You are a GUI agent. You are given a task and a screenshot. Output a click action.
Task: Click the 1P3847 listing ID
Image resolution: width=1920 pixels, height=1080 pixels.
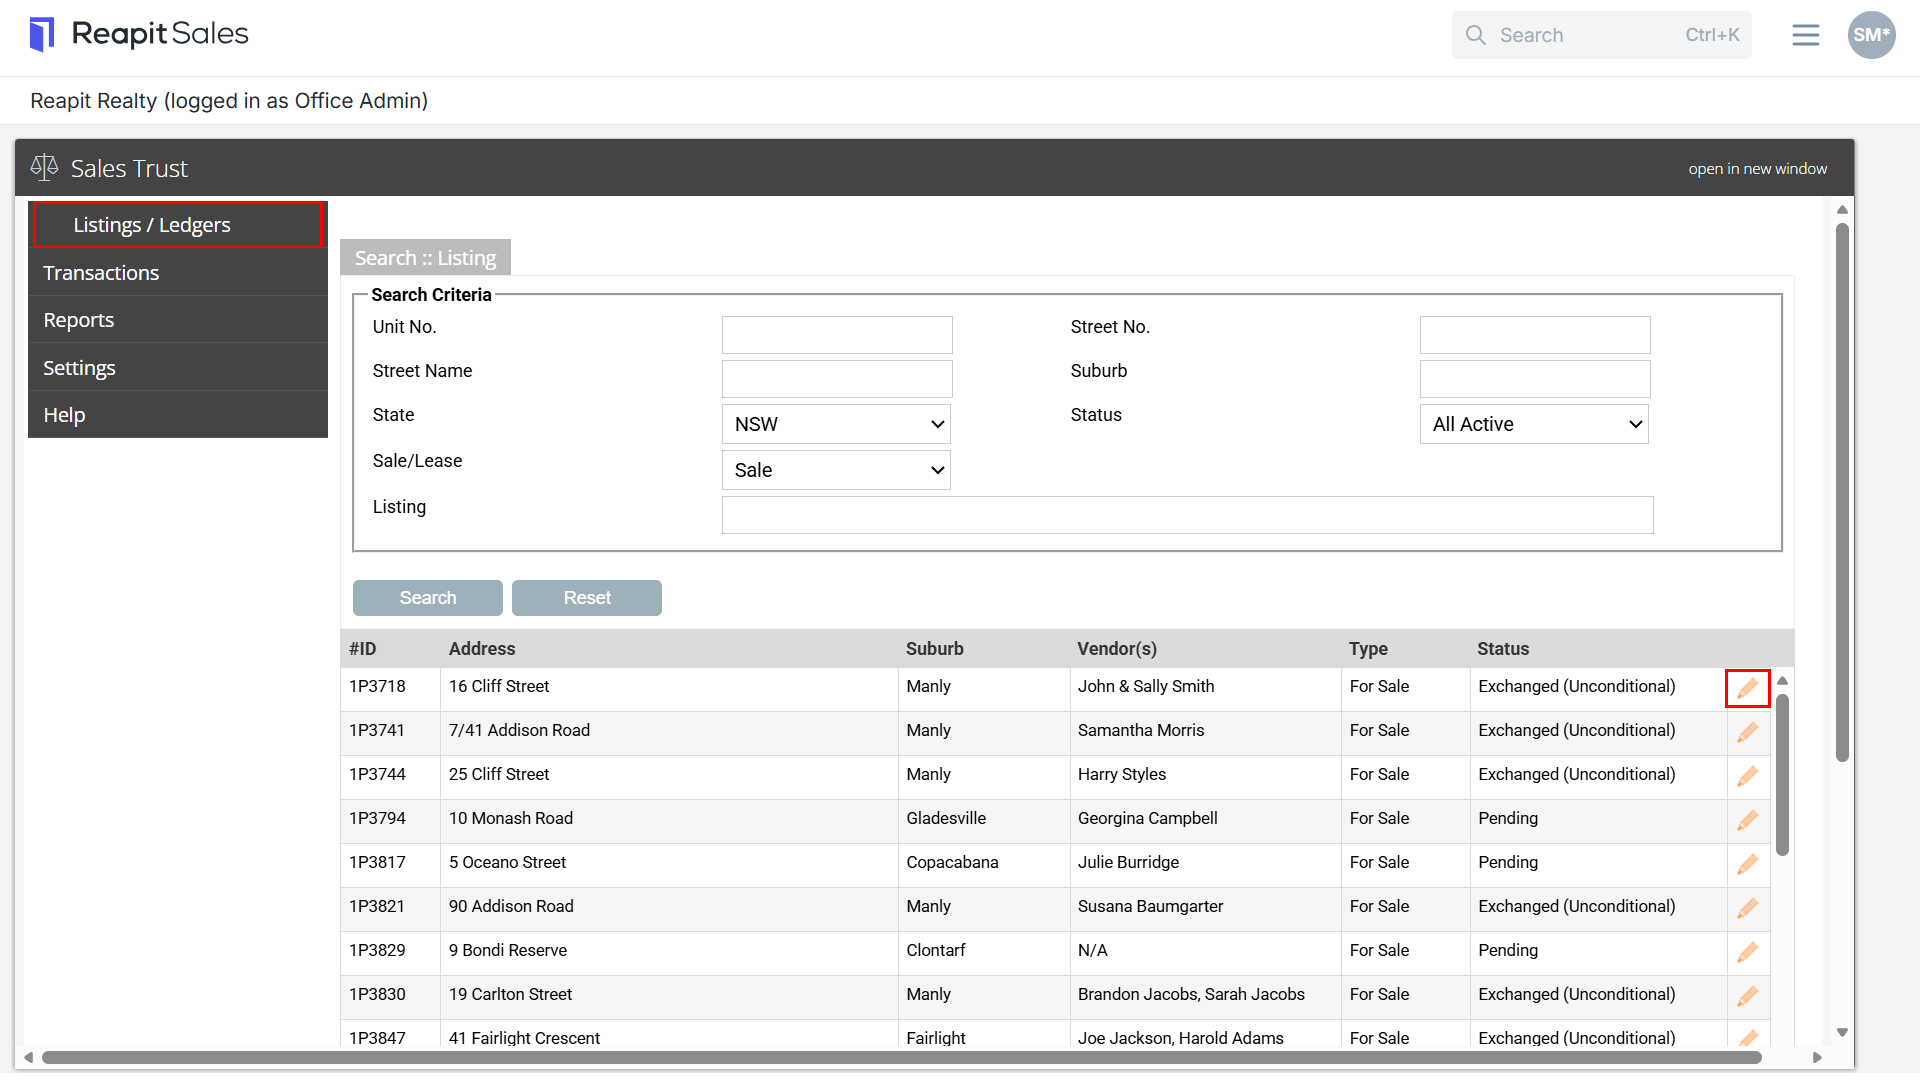click(377, 1037)
